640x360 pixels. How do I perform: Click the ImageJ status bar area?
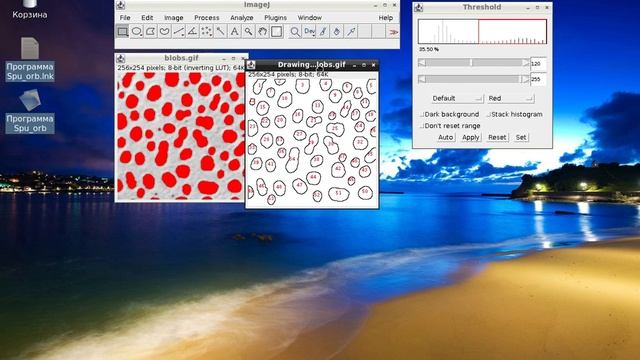click(x=257, y=44)
